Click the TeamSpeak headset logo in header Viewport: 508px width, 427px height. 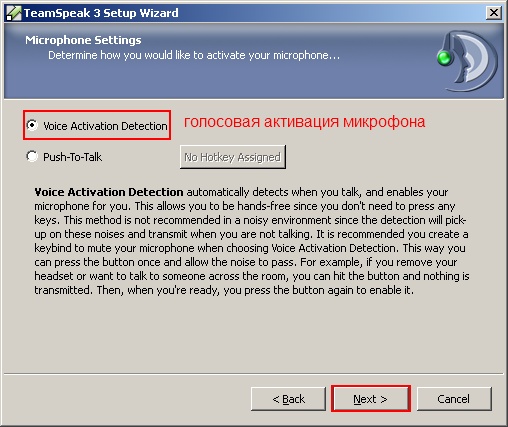(x=468, y=61)
